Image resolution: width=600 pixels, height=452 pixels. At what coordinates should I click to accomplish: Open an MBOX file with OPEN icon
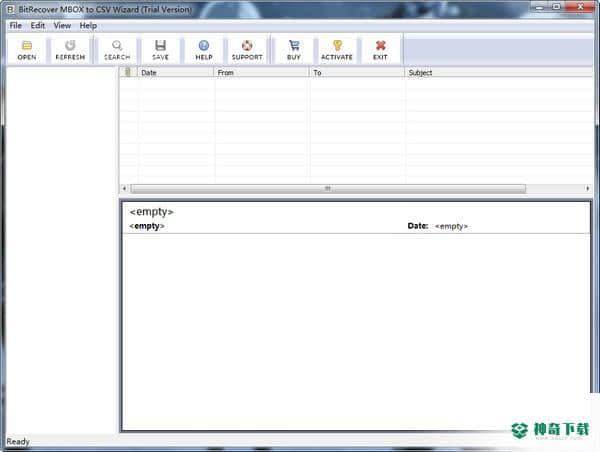27,50
